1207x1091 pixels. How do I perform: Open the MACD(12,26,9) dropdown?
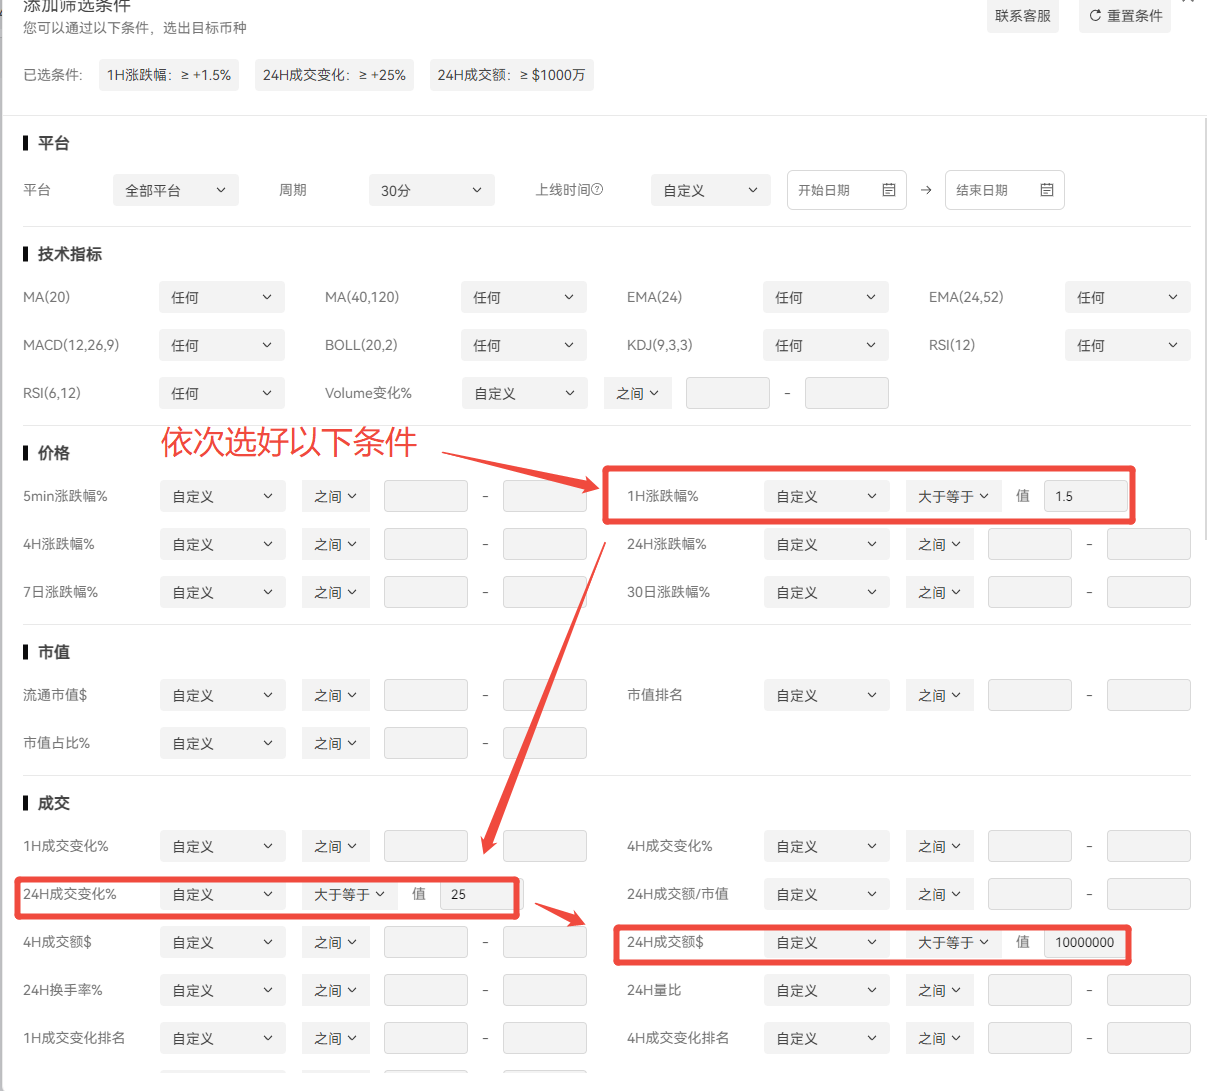tap(222, 345)
